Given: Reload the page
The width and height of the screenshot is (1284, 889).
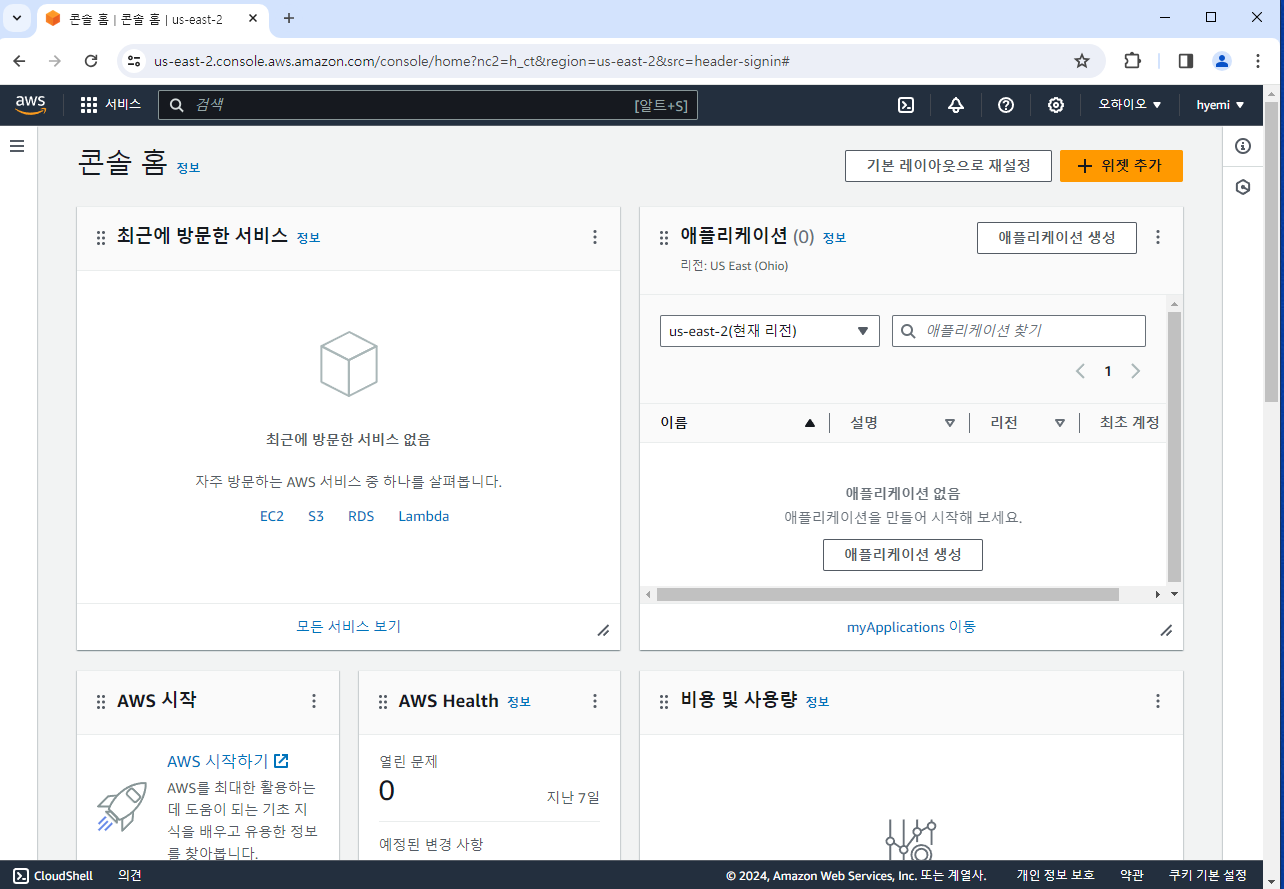Looking at the screenshot, I should [x=91, y=61].
